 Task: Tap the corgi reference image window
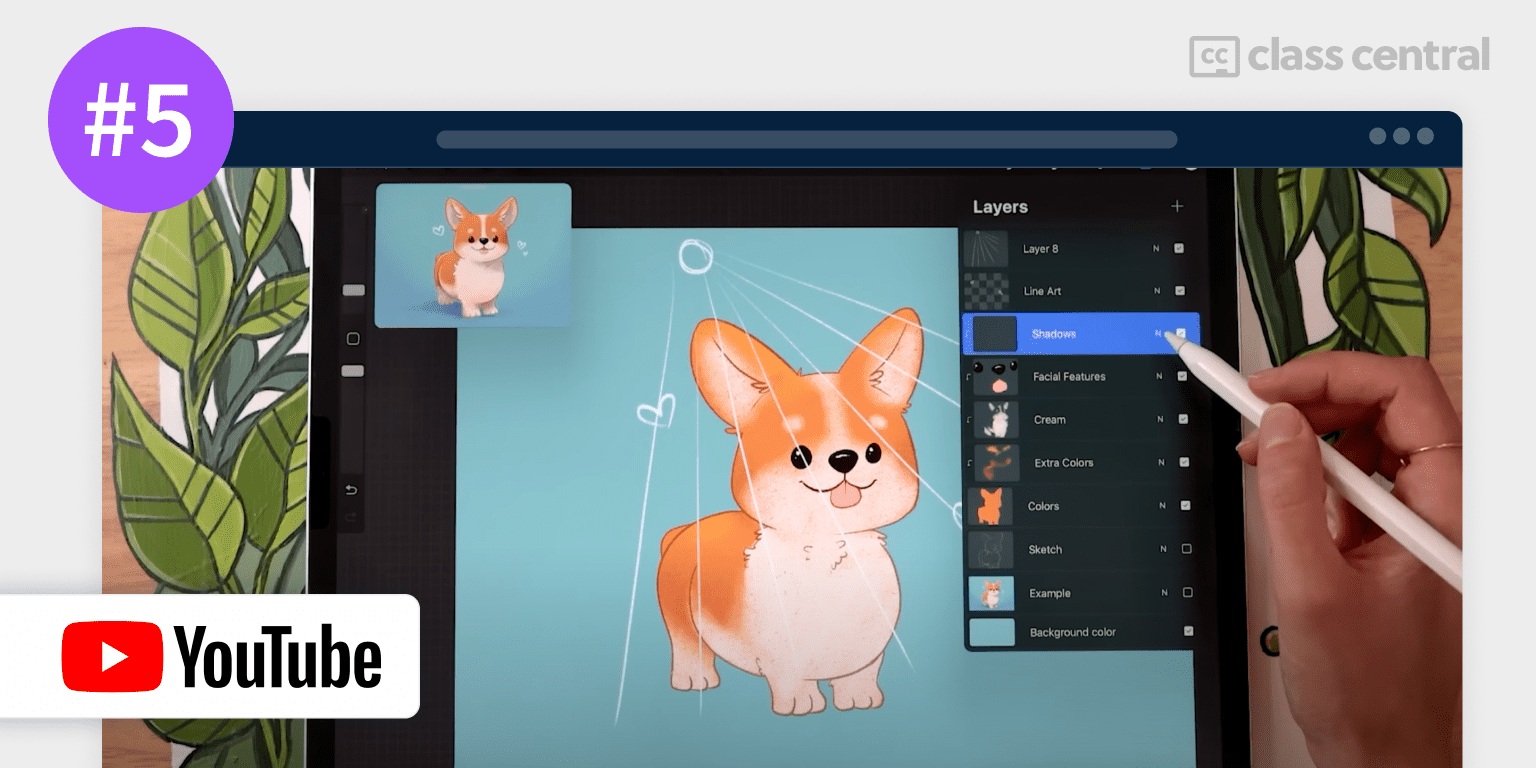coord(473,255)
